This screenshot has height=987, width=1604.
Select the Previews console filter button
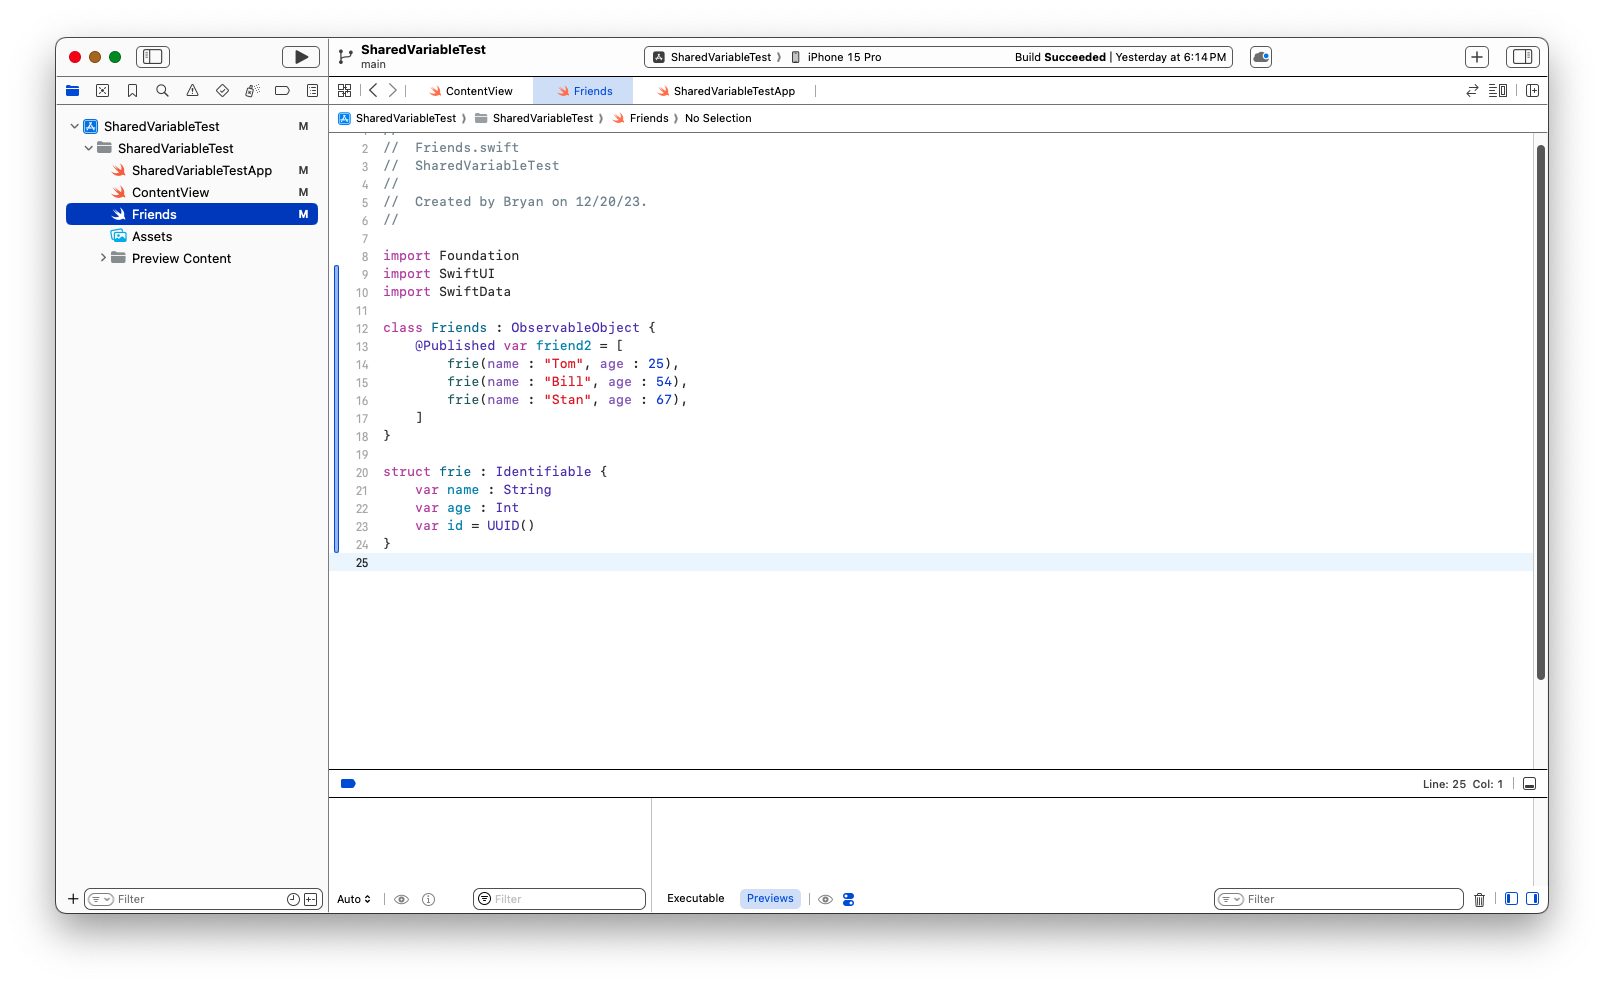click(x=770, y=898)
